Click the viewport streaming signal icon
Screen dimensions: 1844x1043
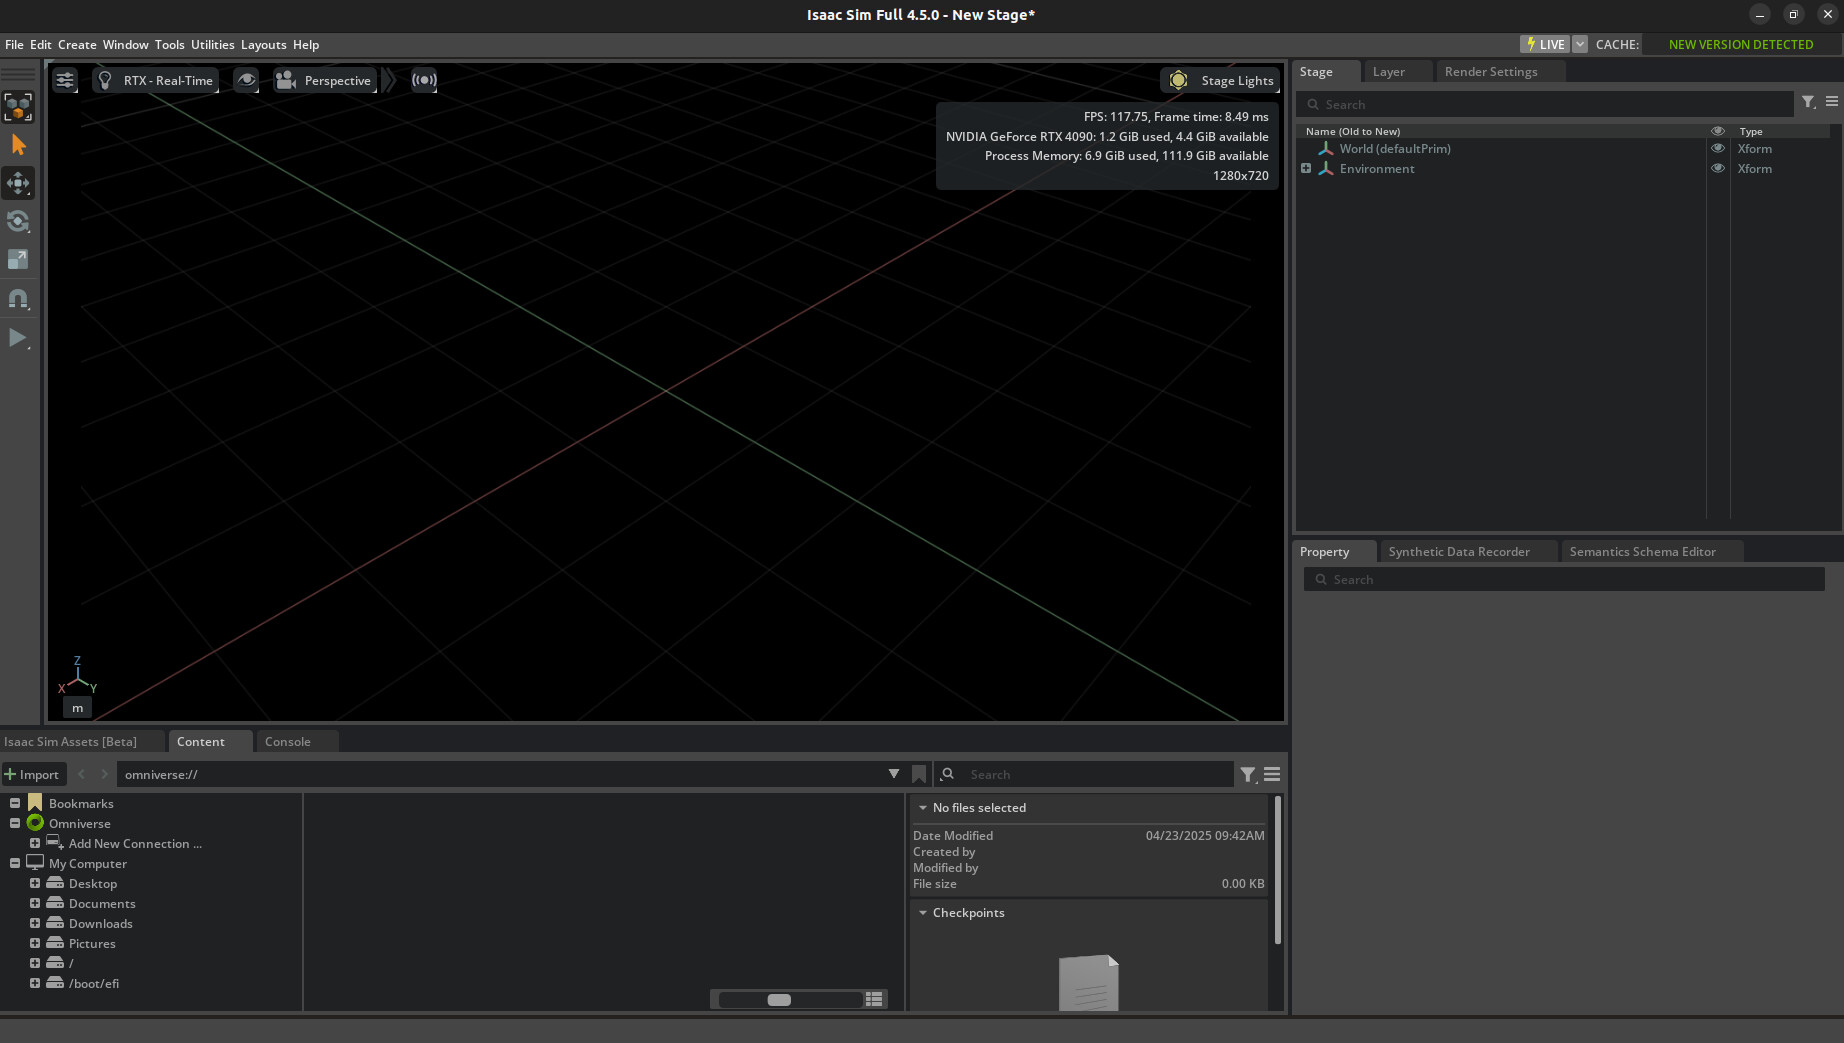(x=424, y=80)
